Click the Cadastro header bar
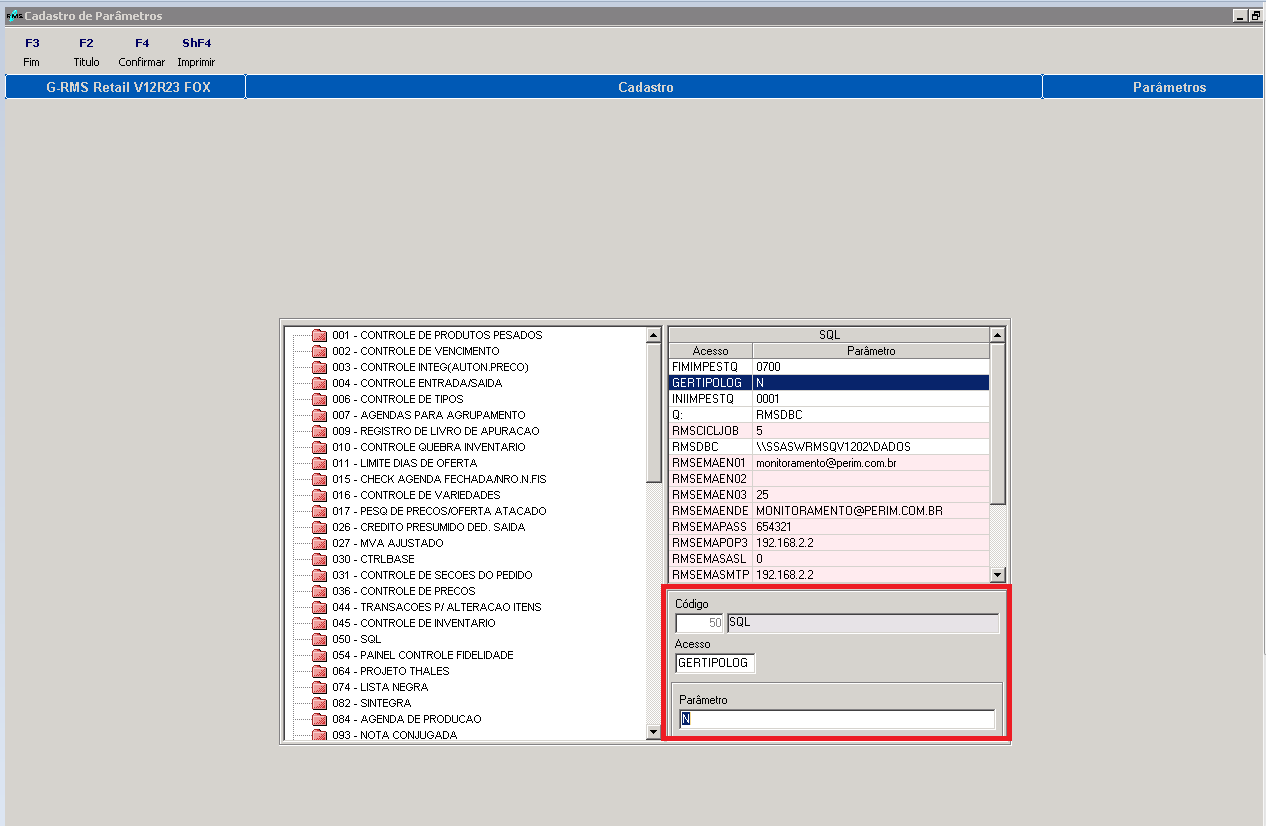This screenshot has height=826, width=1266. (644, 87)
